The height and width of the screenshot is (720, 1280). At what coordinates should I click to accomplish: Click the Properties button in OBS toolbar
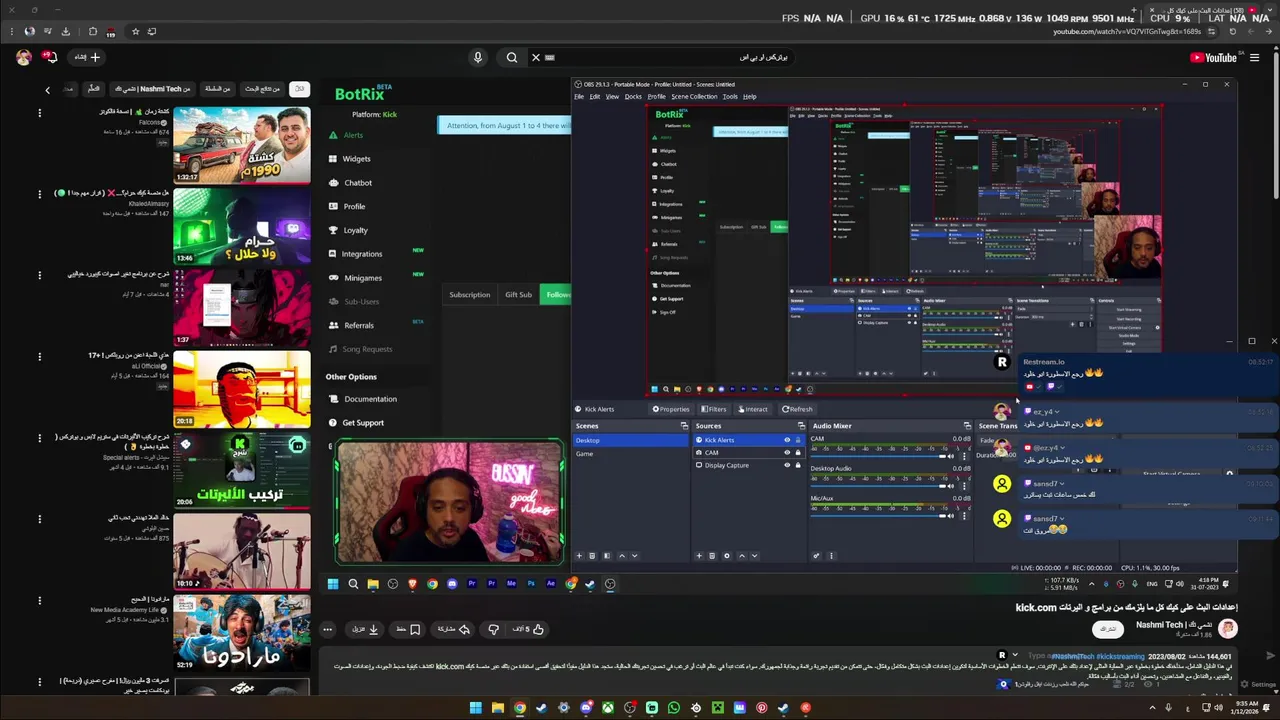(671, 409)
